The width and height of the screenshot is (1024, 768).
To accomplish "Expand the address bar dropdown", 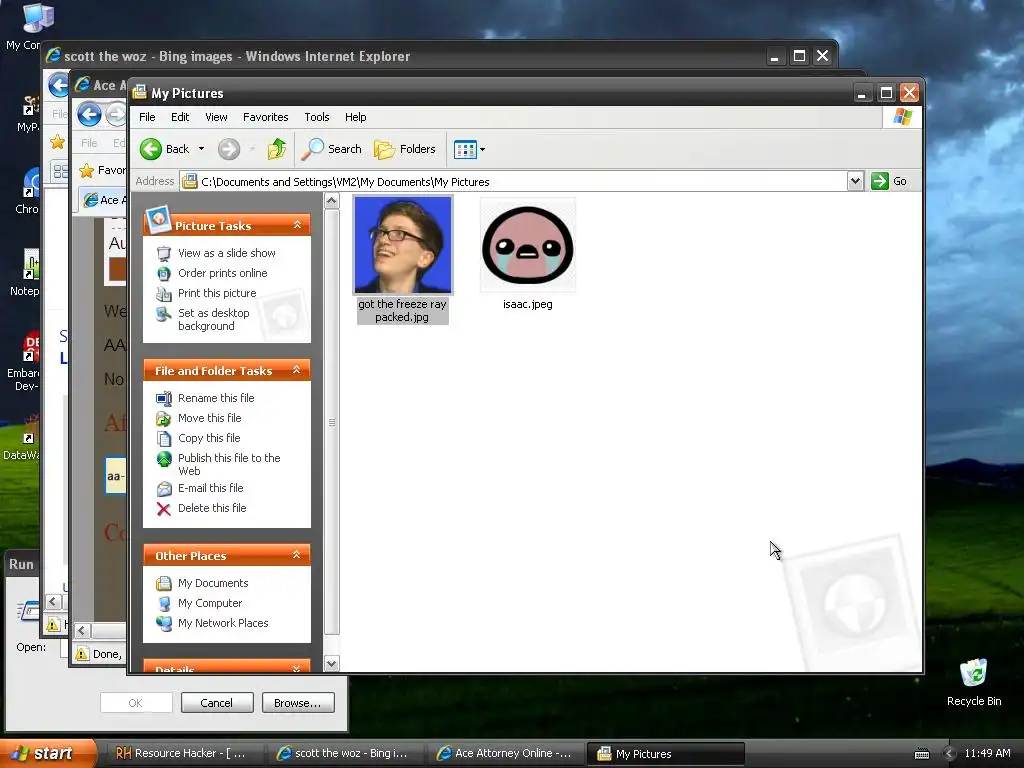I will [x=855, y=181].
